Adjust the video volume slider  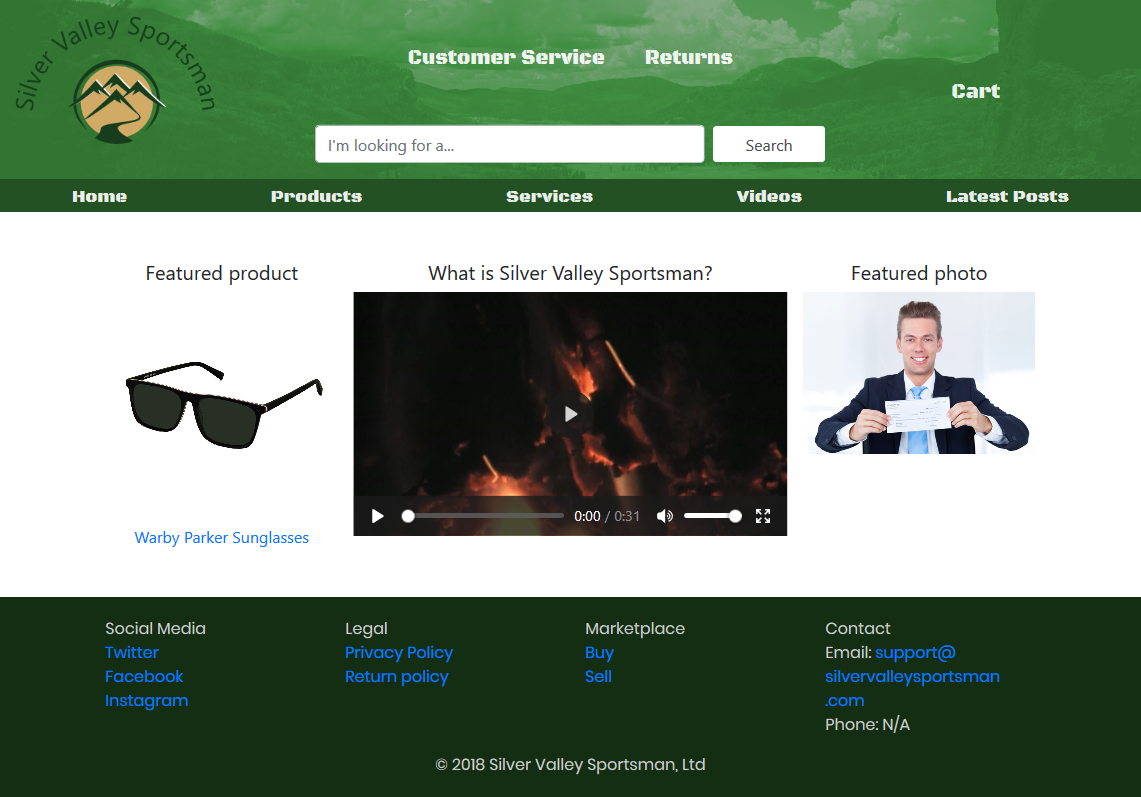coord(711,516)
